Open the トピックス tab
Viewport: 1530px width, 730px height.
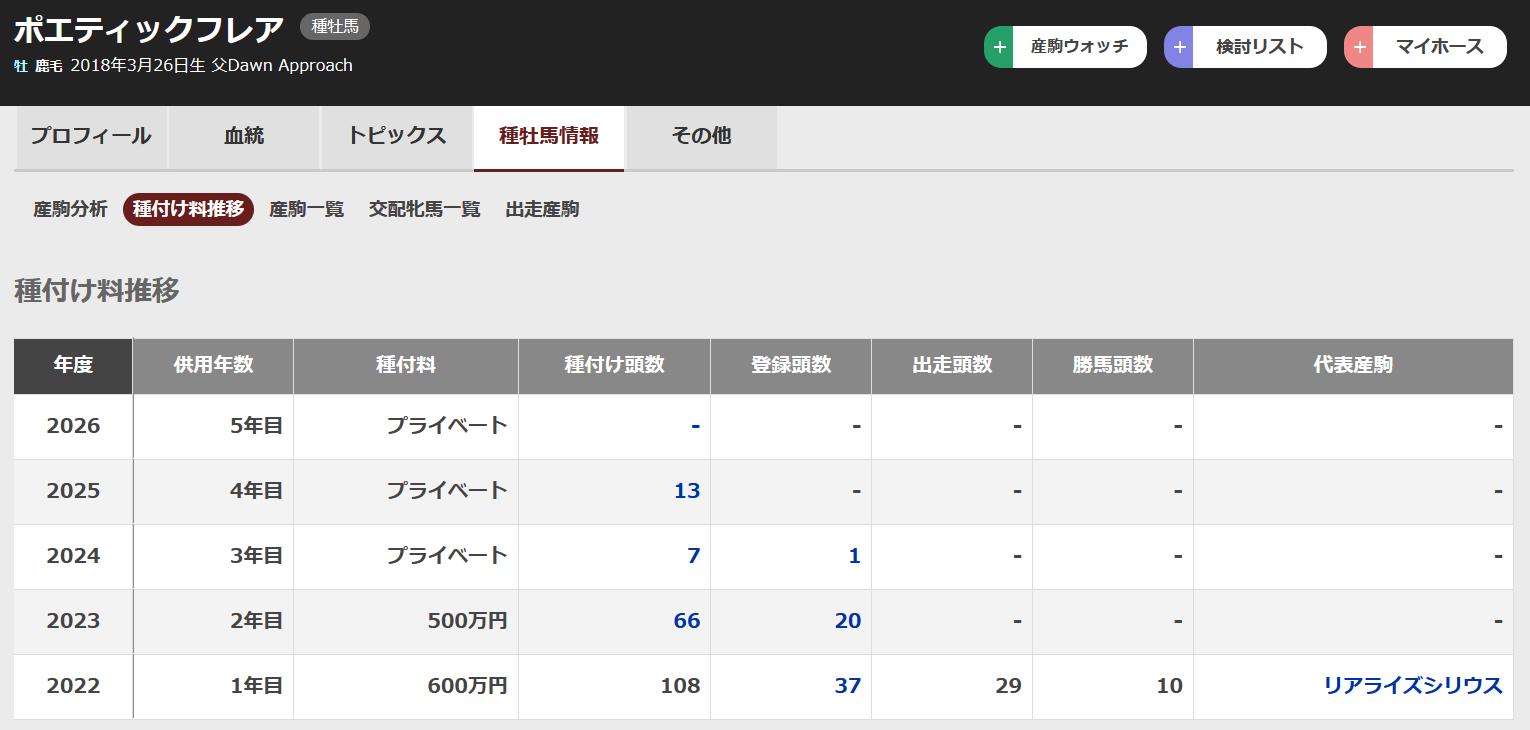[x=397, y=136]
